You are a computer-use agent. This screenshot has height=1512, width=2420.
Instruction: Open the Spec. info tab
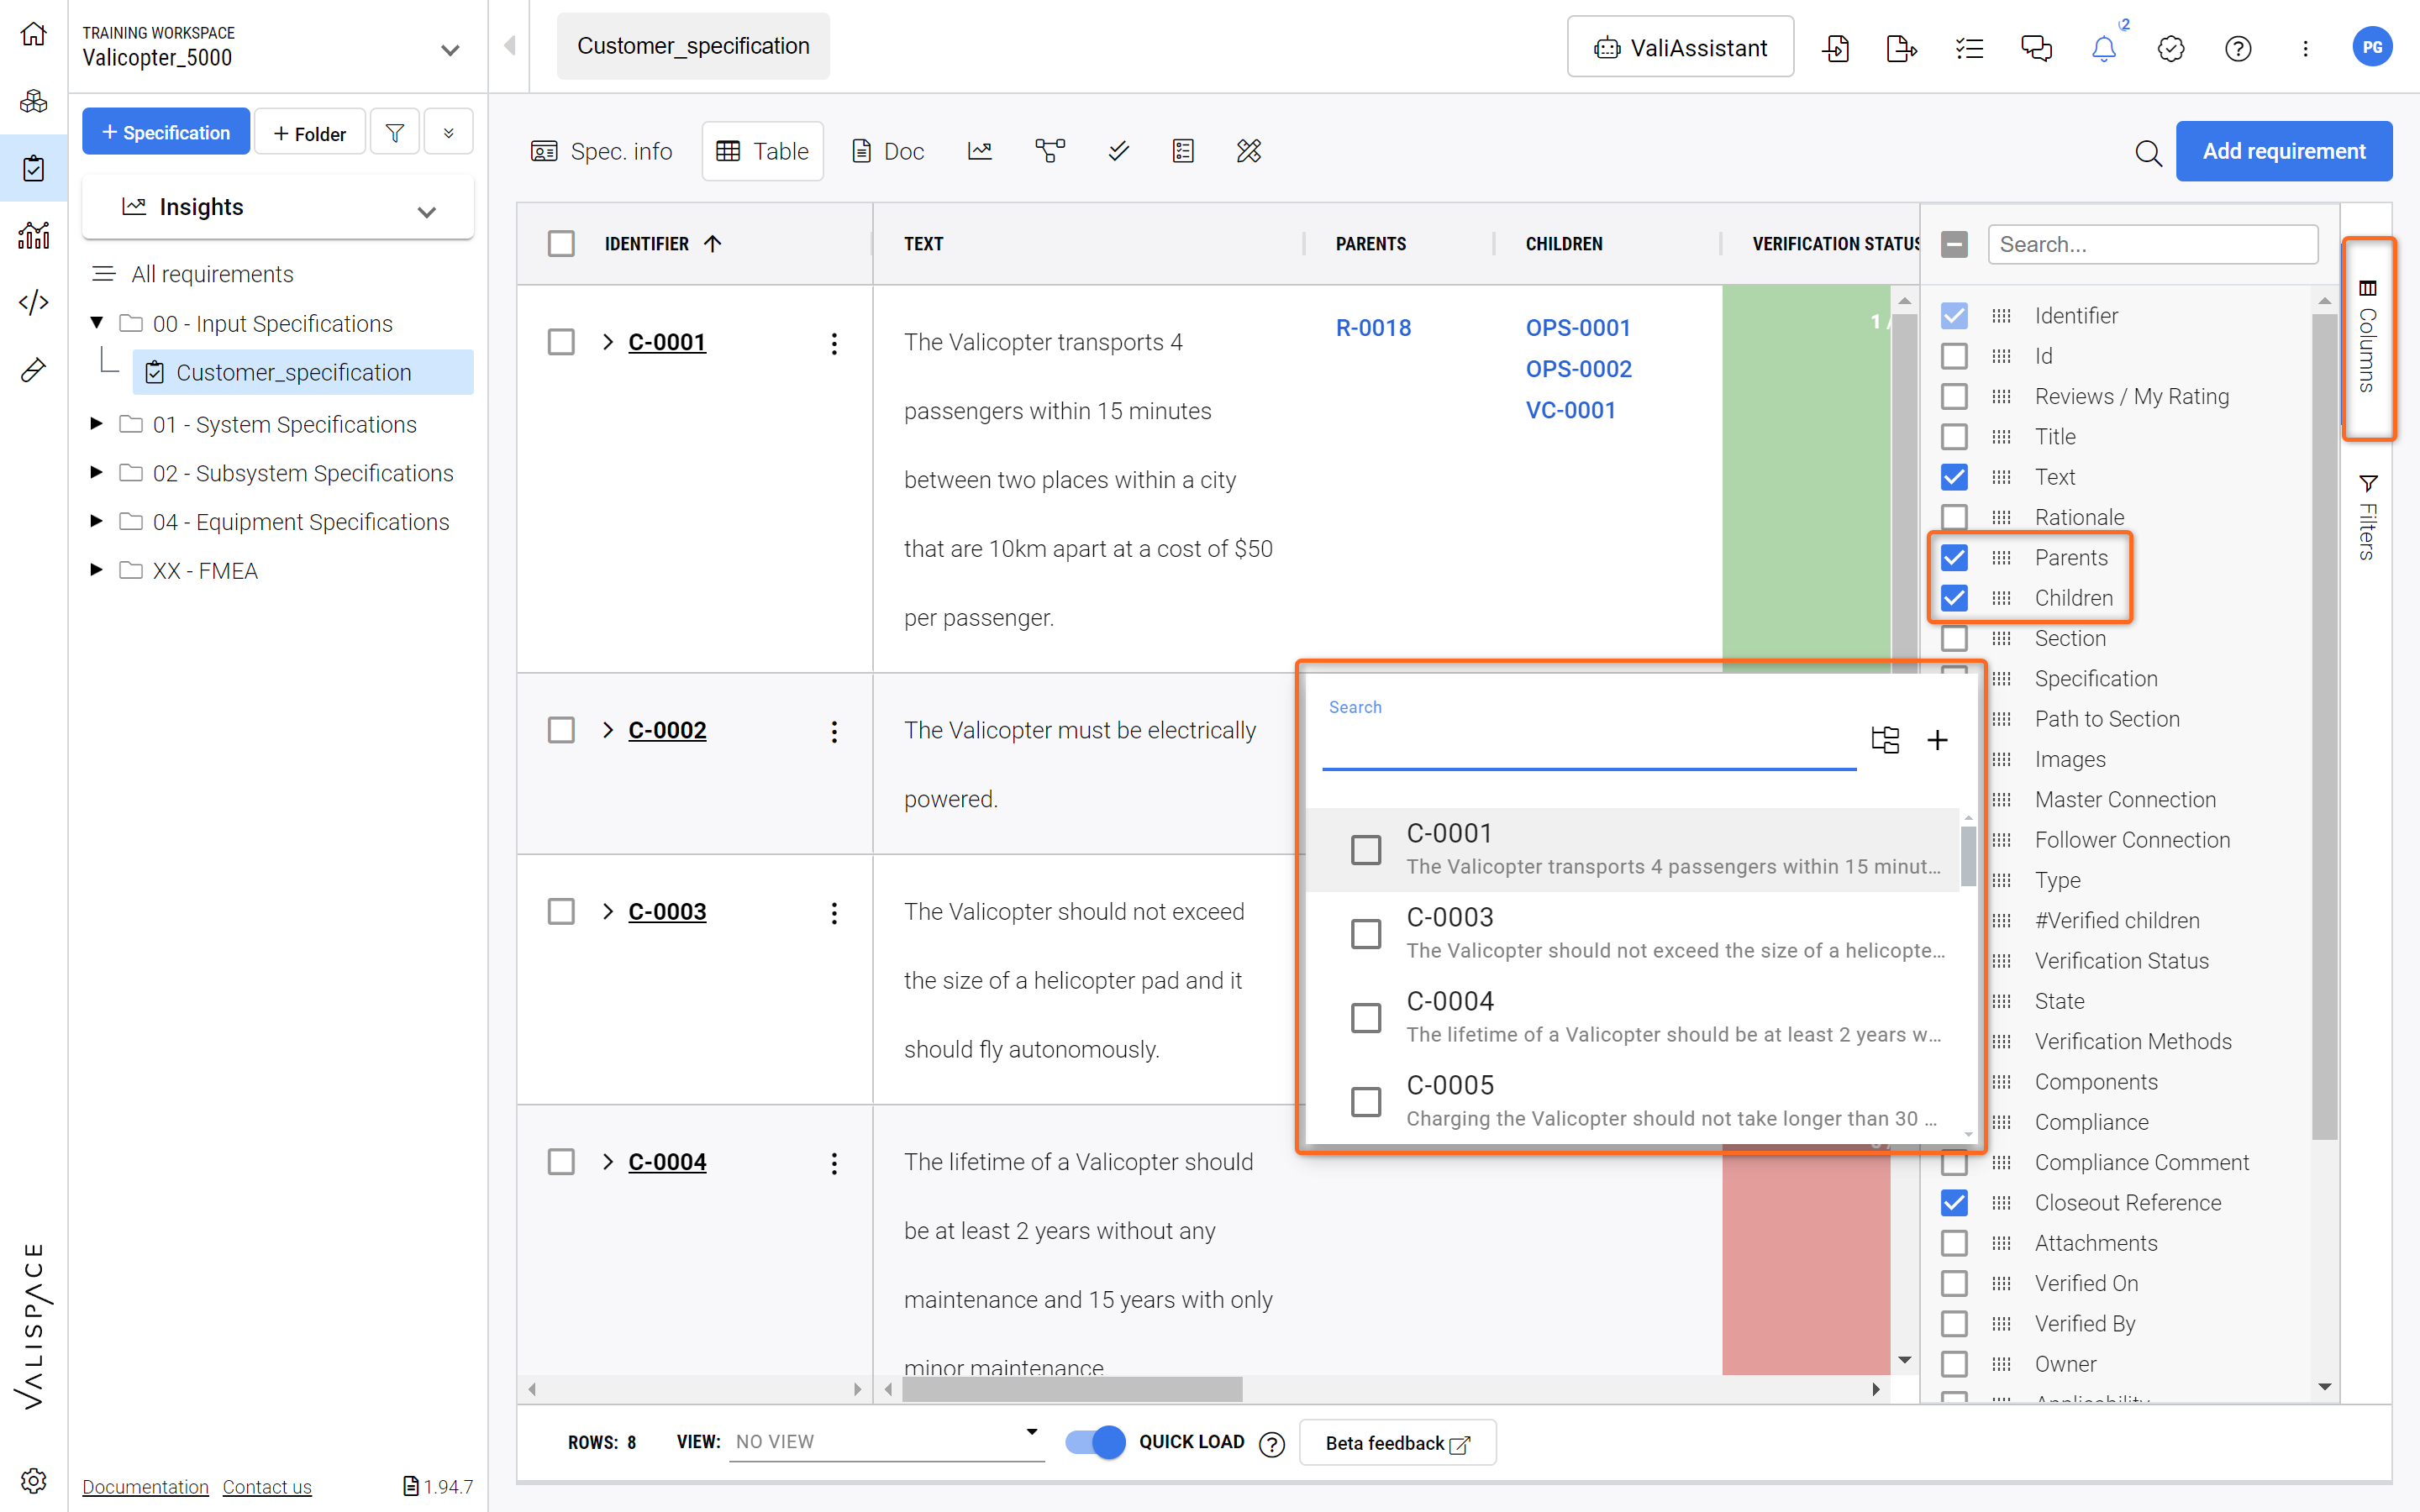[x=601, y=151]
